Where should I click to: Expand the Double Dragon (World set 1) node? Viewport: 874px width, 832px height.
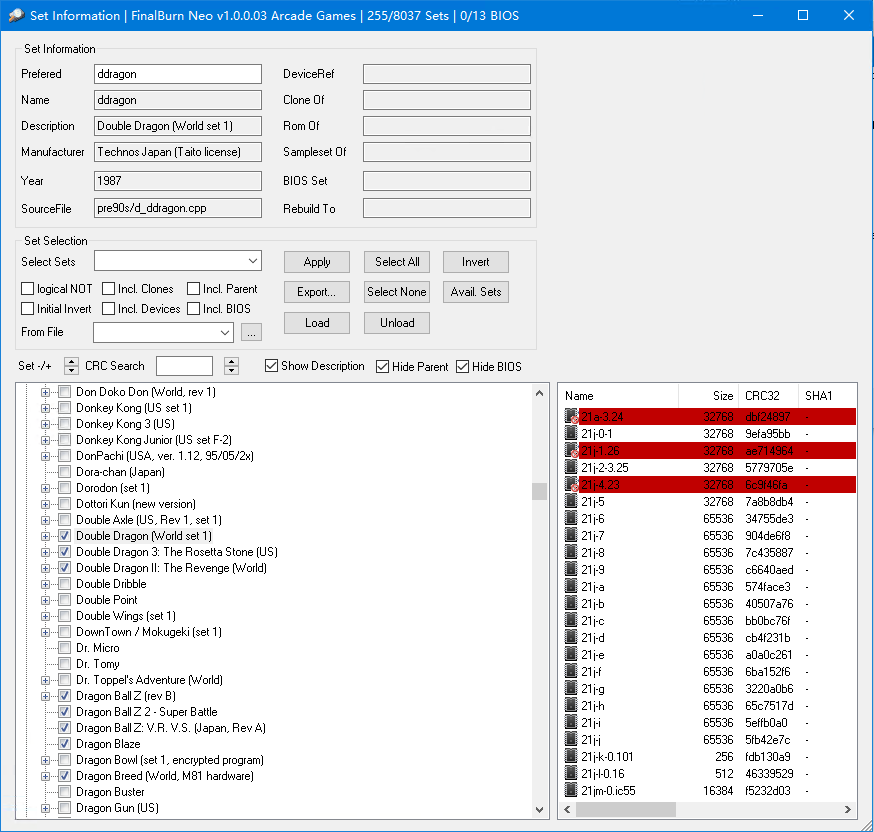45,536
